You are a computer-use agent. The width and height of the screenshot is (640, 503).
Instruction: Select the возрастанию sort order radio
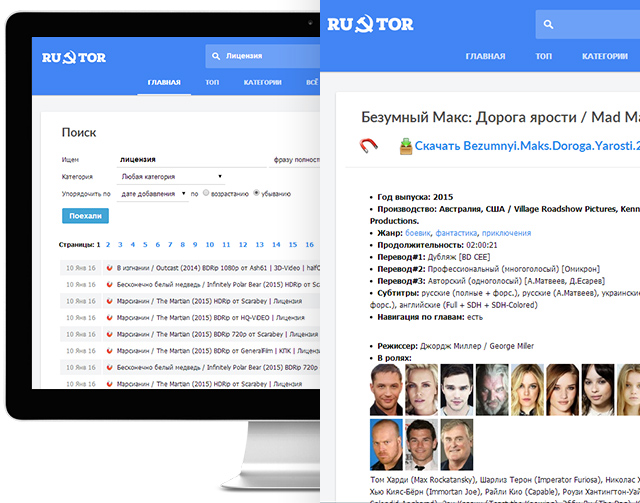[x=206, y=193]
